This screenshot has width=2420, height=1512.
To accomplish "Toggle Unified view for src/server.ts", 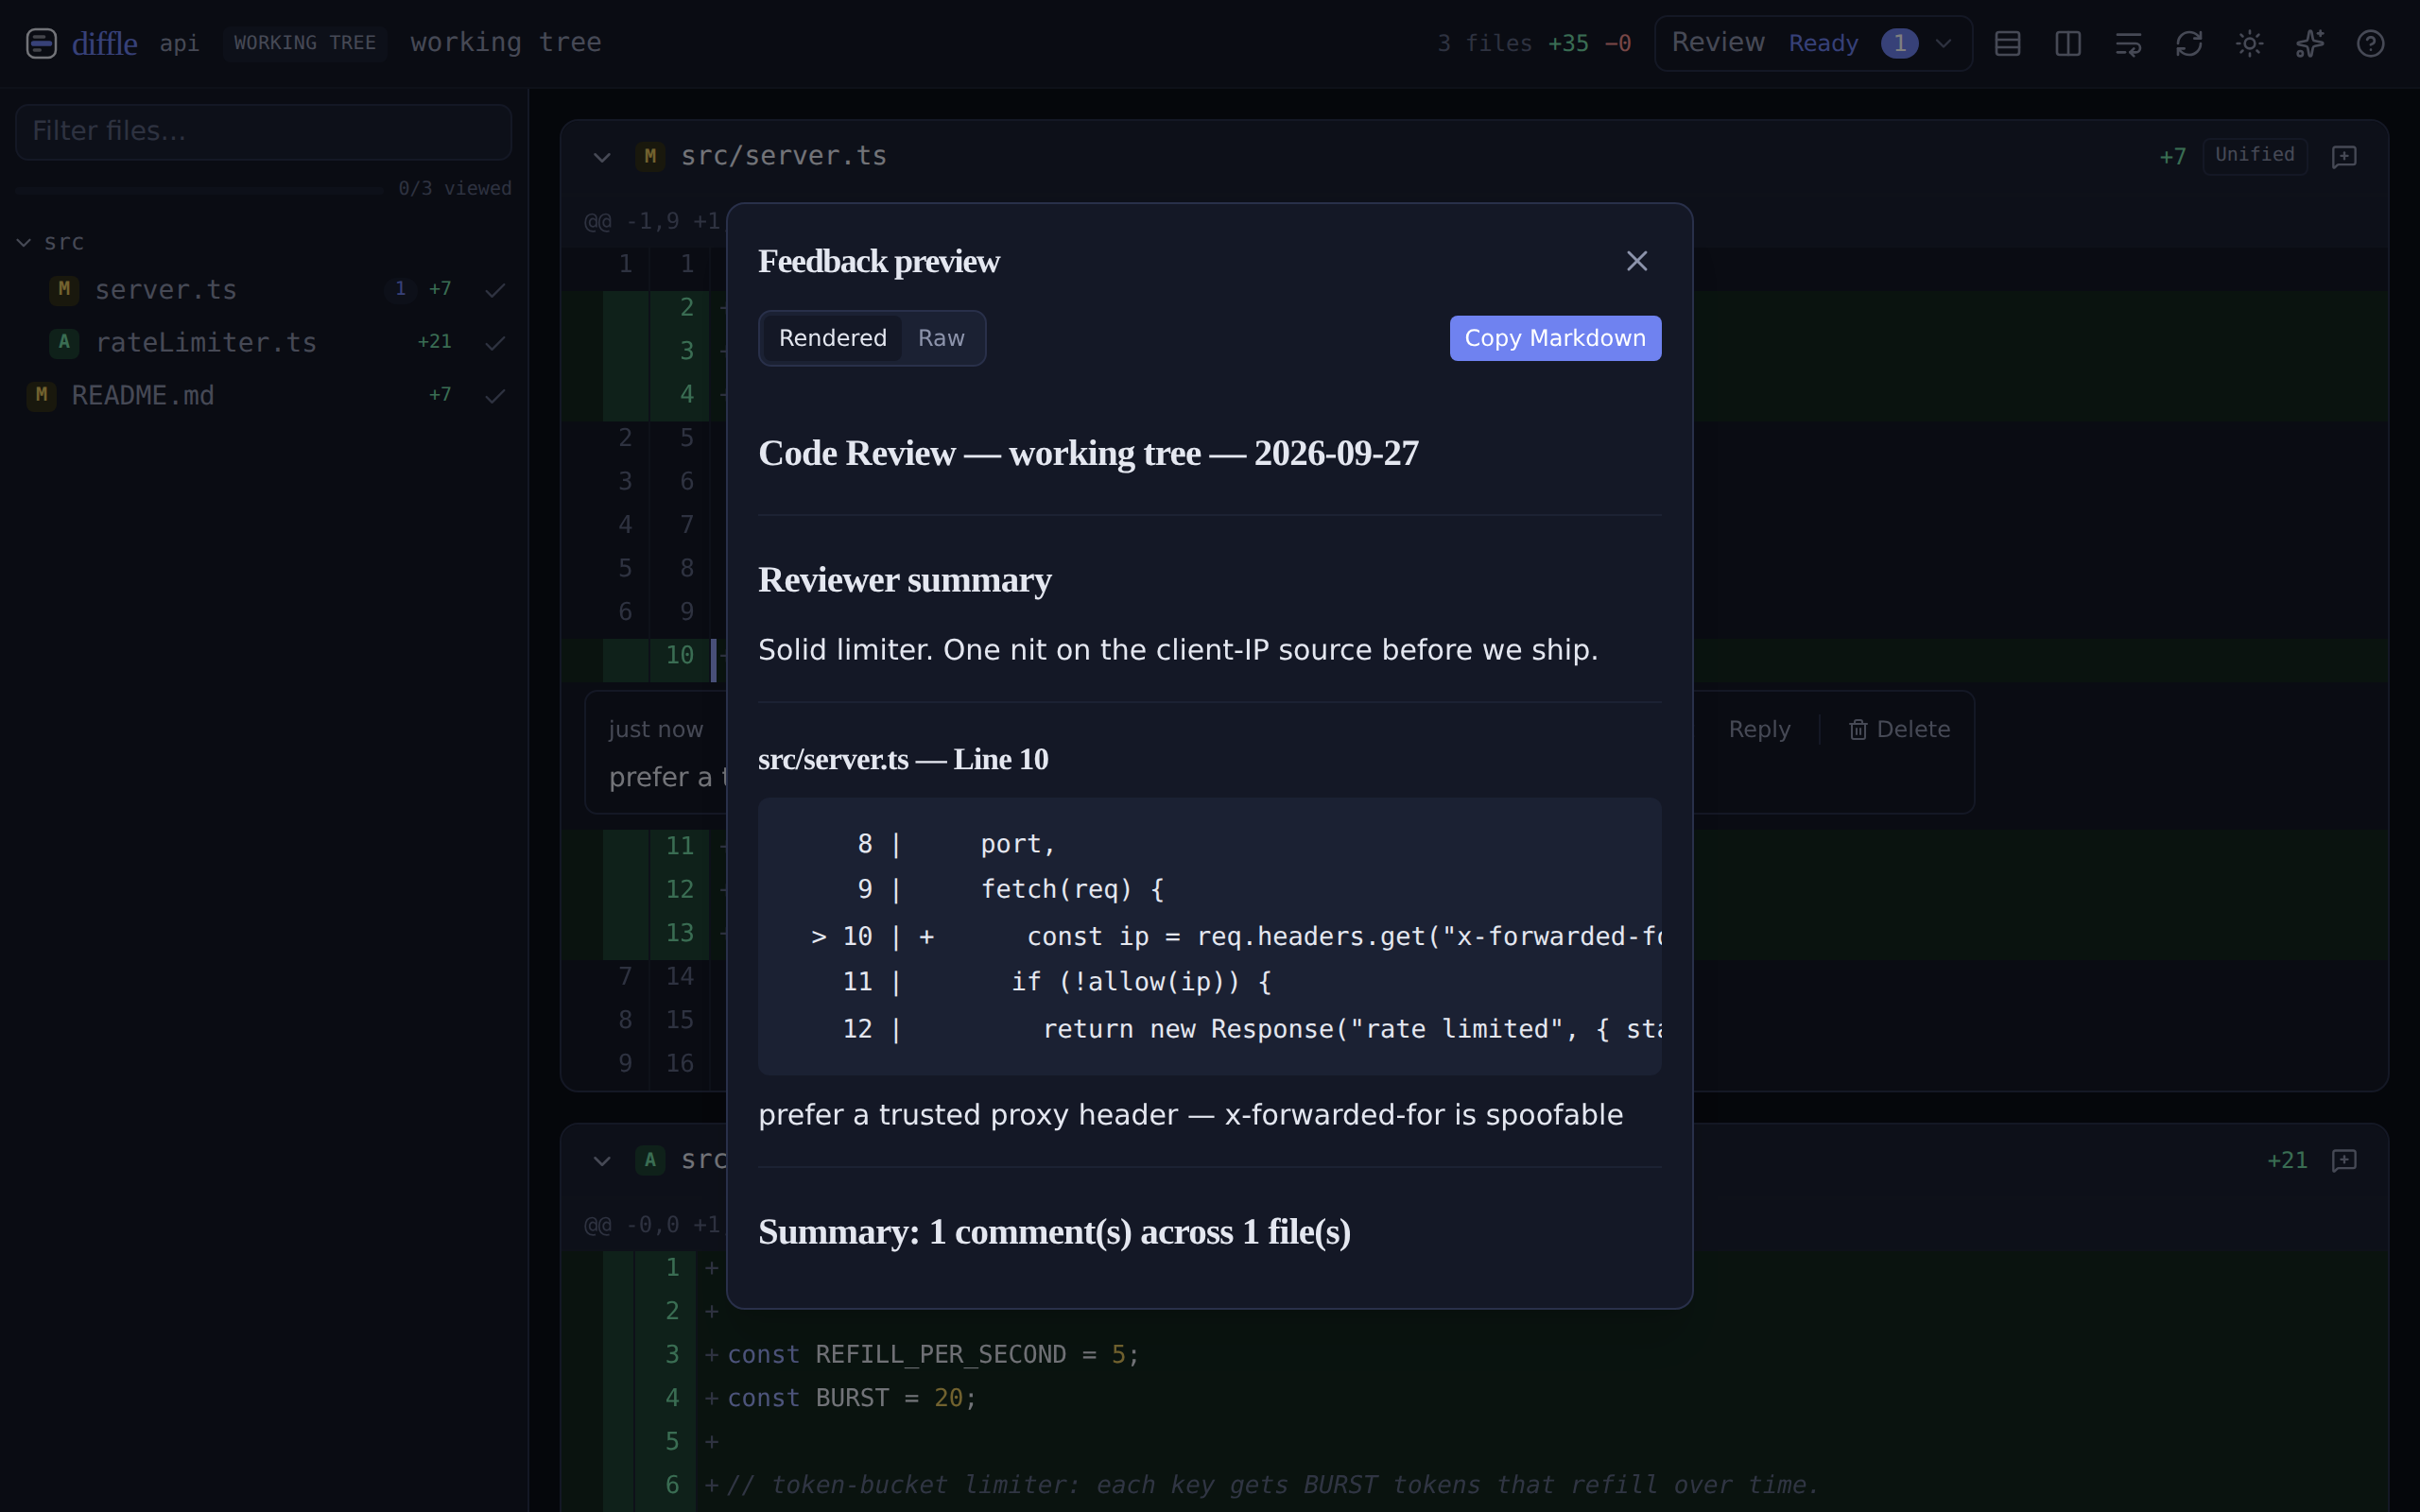I will coord(2254,155).
